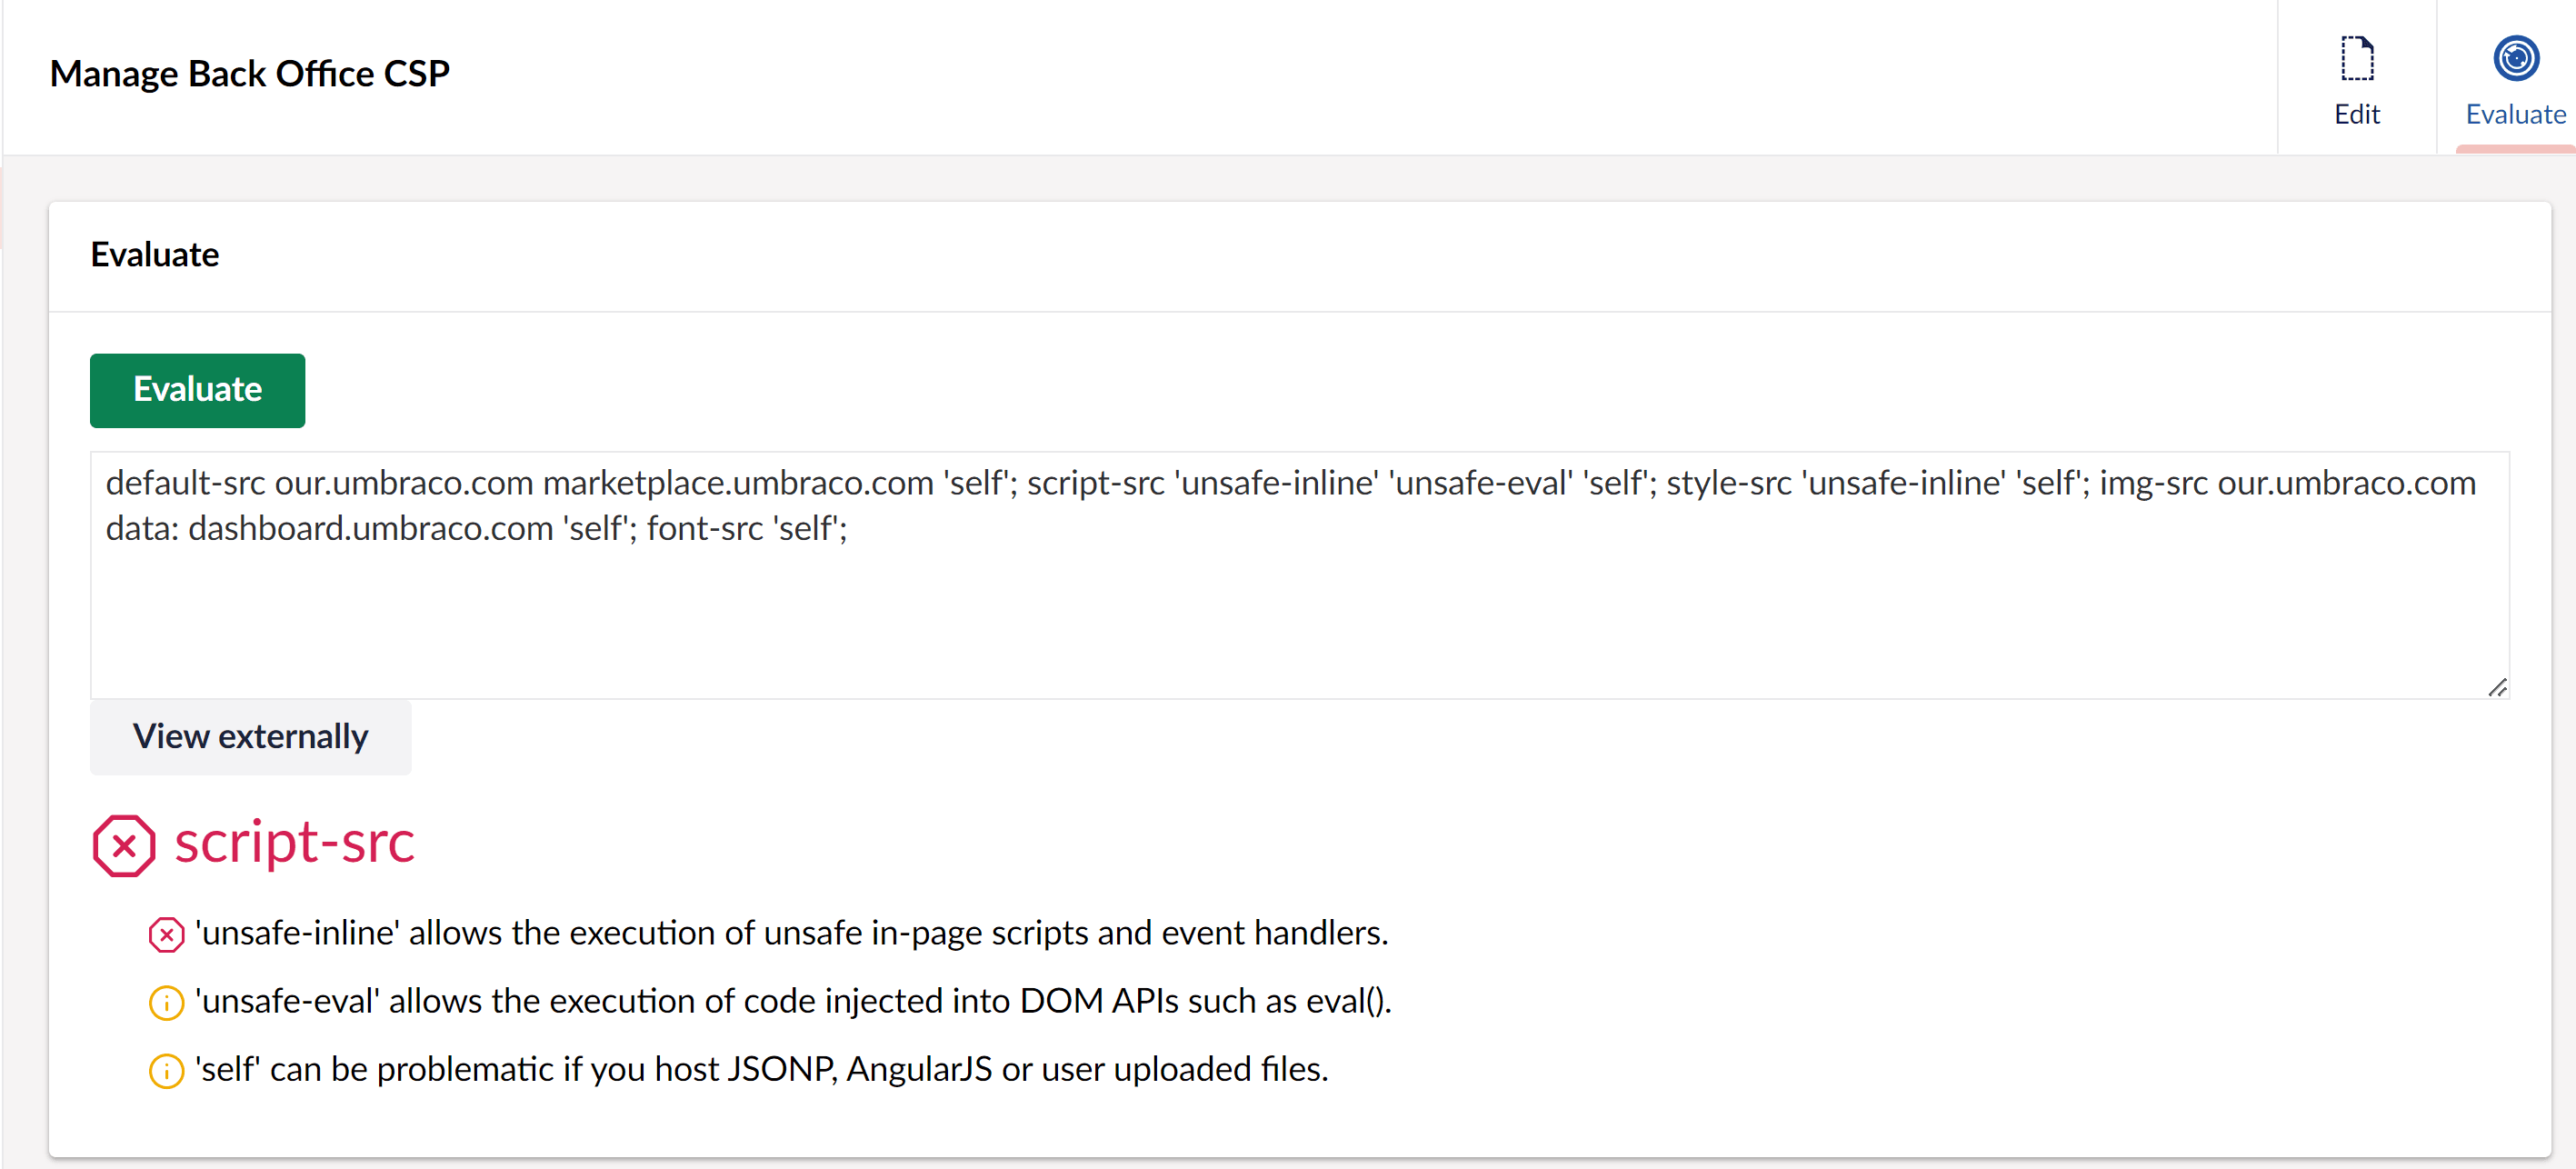Switch to the Edit tab
Viewport: 2576px width, 1169px height.
(x=2356, y=78)
